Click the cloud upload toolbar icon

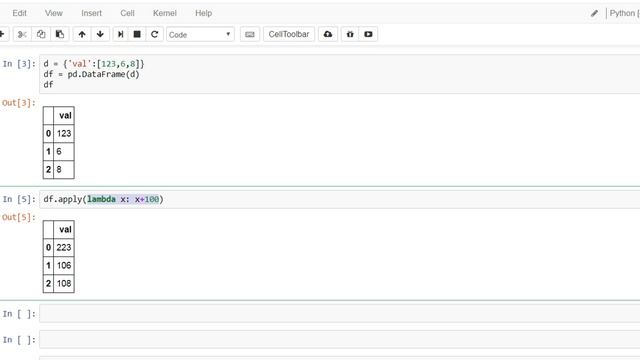[328, 34]
